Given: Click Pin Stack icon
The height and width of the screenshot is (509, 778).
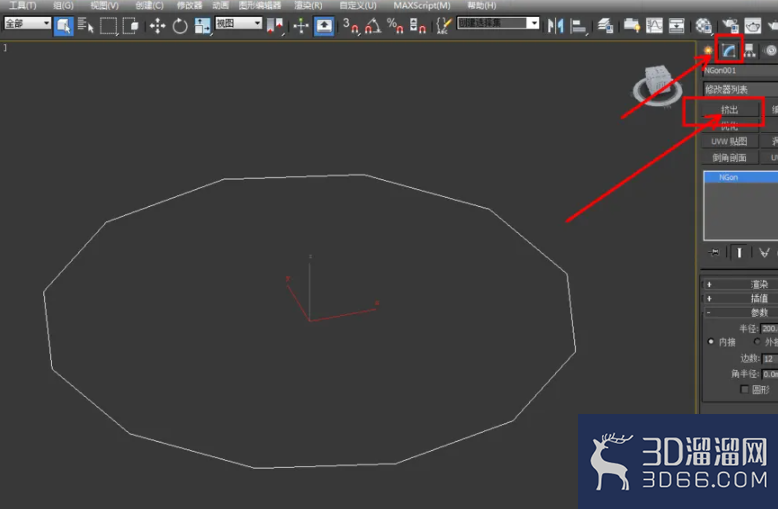Looking at the screenshot, I should pos(714,253).
